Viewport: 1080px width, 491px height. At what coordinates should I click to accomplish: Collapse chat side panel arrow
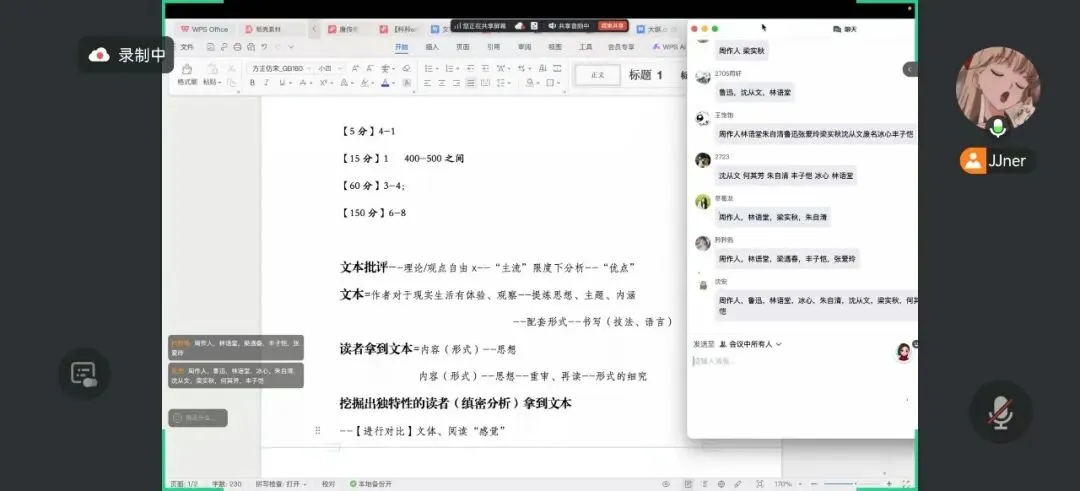(909, 69)
